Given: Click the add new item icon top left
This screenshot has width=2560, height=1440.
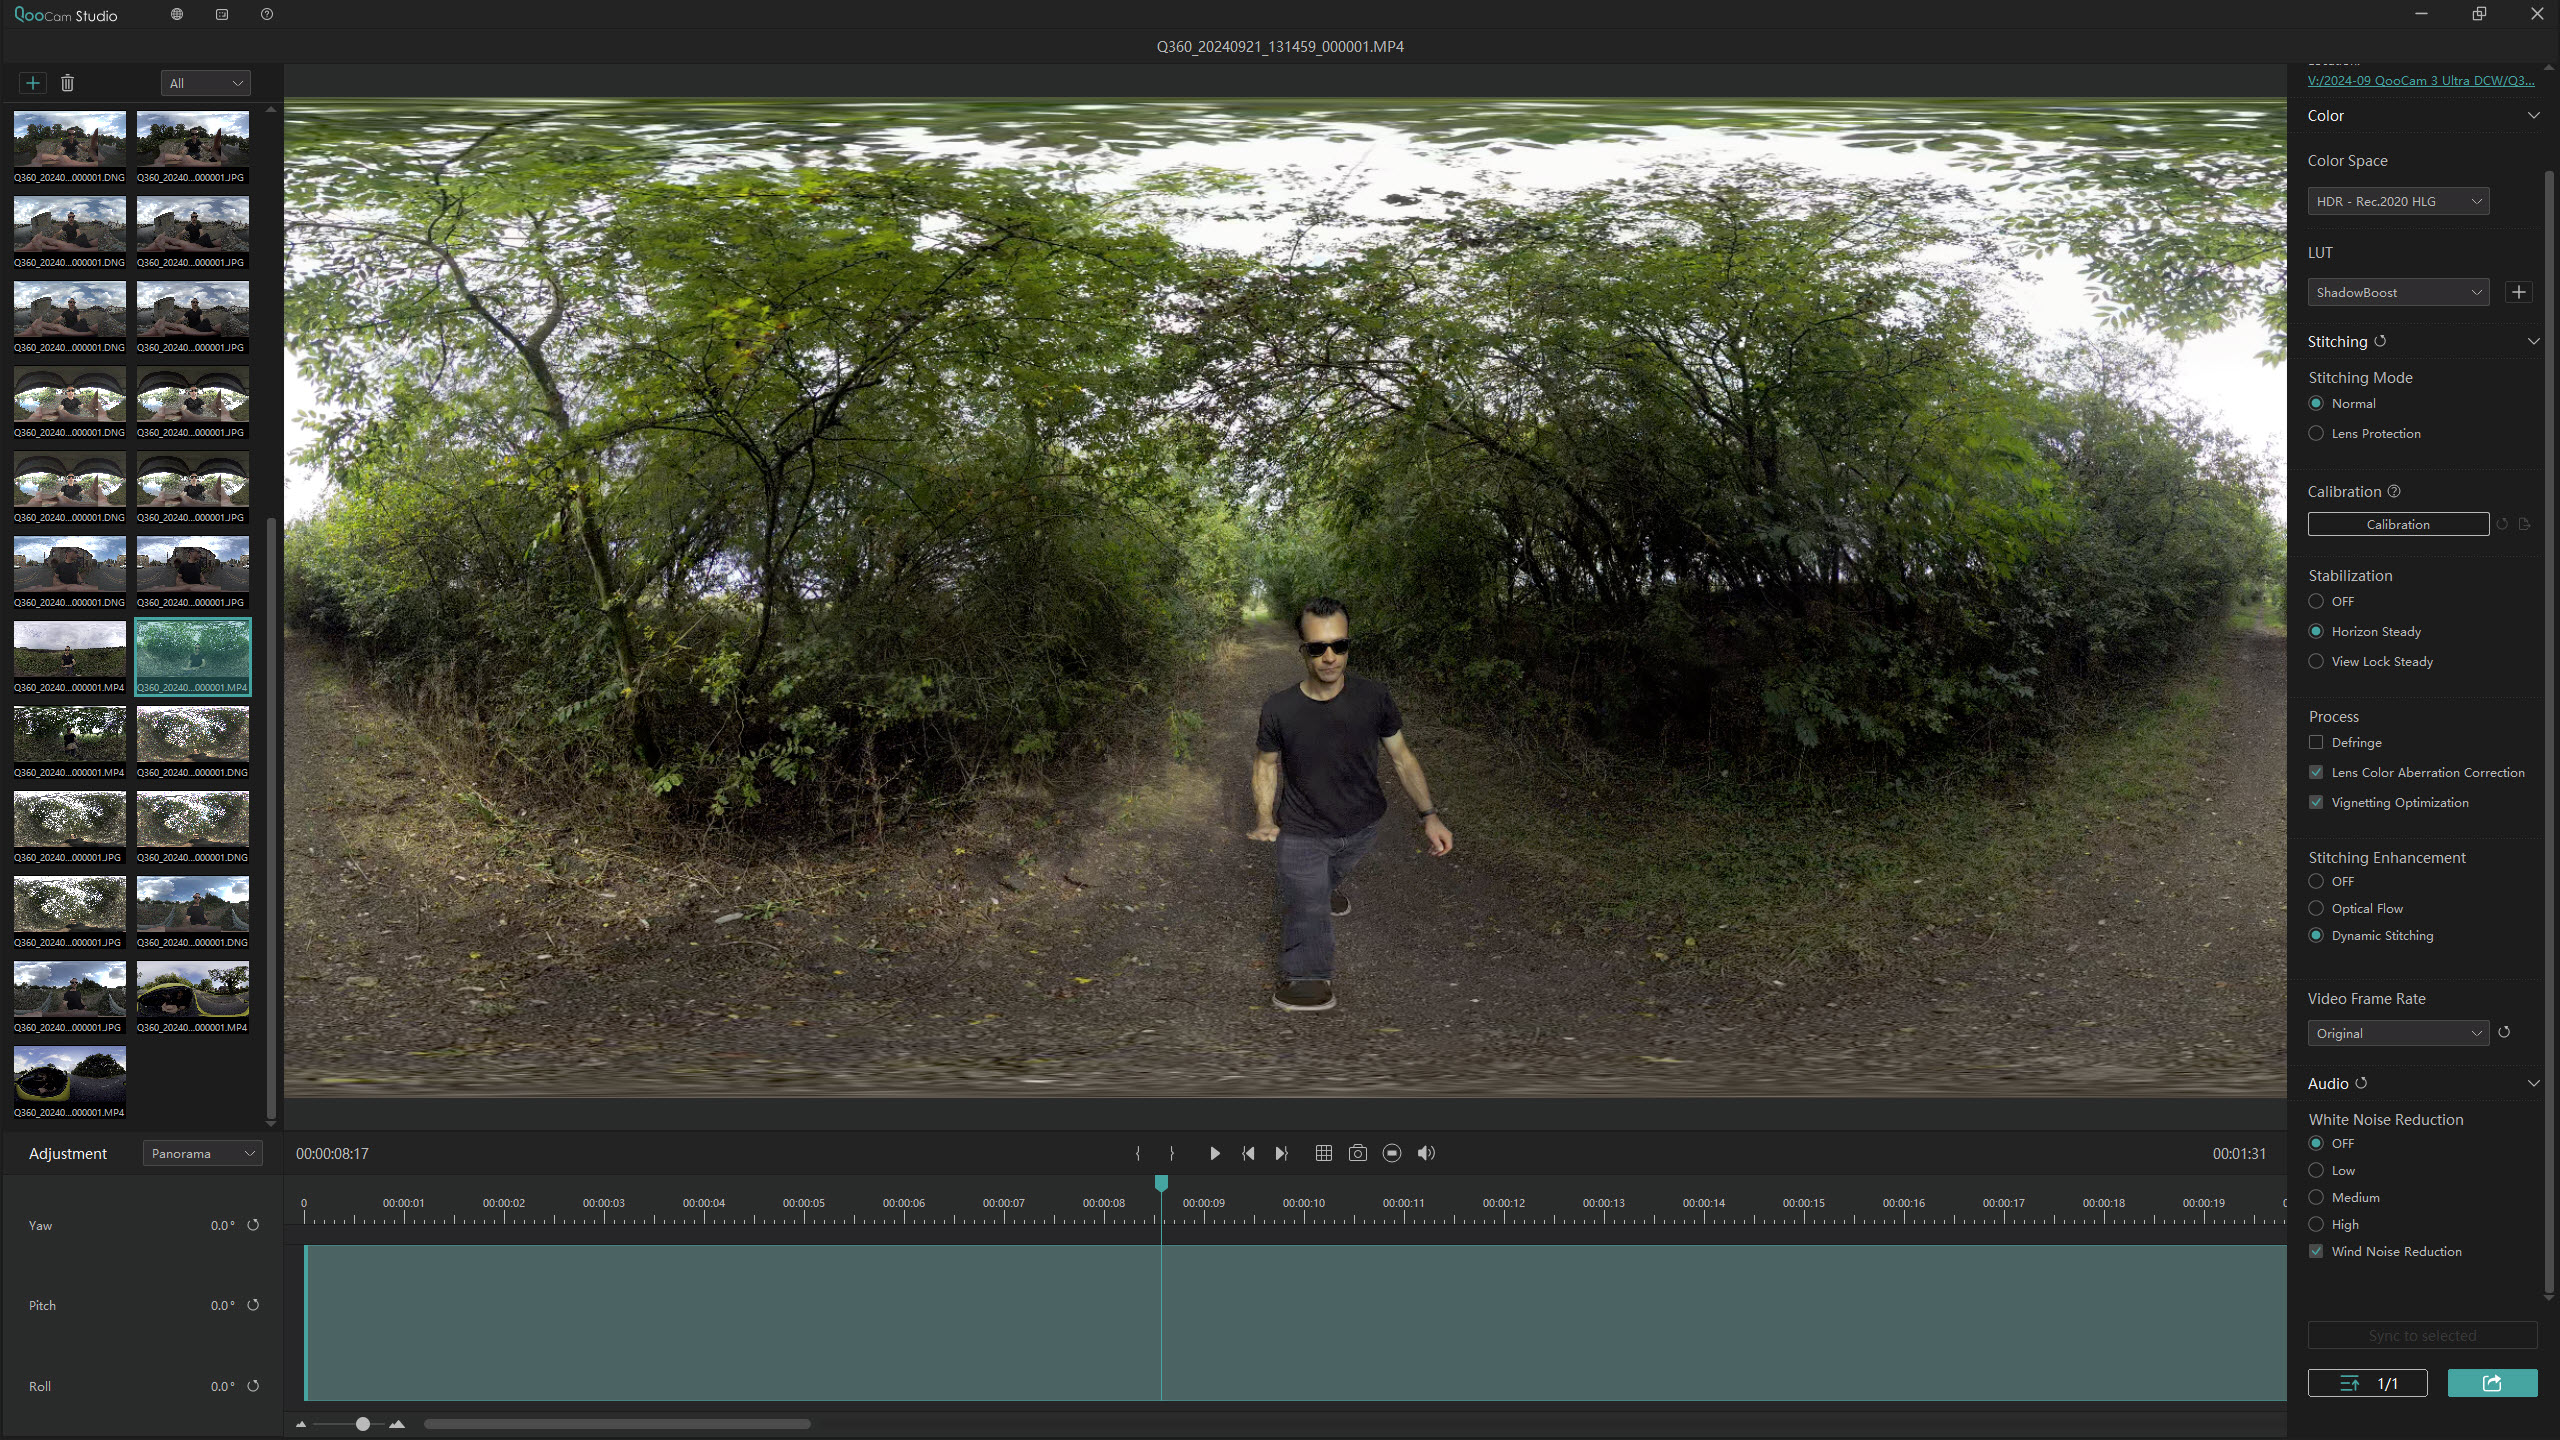Looking at the screenshot, I should coord(32,83).
